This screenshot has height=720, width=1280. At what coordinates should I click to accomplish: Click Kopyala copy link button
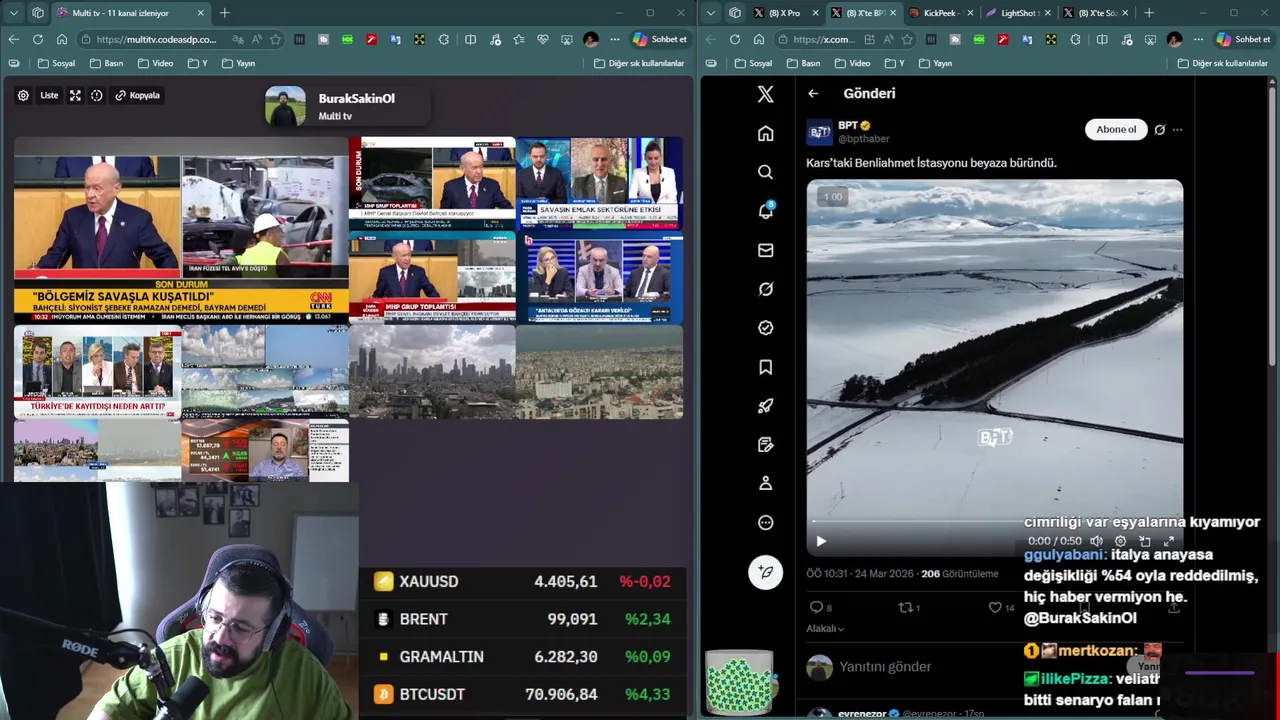(138, 96)
